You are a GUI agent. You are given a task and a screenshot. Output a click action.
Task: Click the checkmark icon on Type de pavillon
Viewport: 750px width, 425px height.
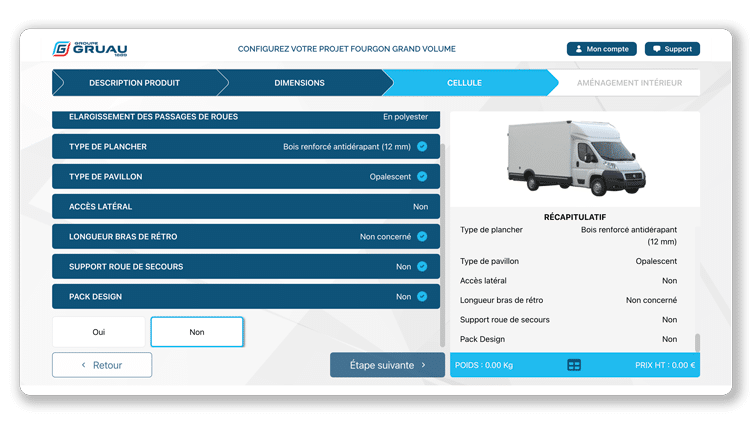422,177
